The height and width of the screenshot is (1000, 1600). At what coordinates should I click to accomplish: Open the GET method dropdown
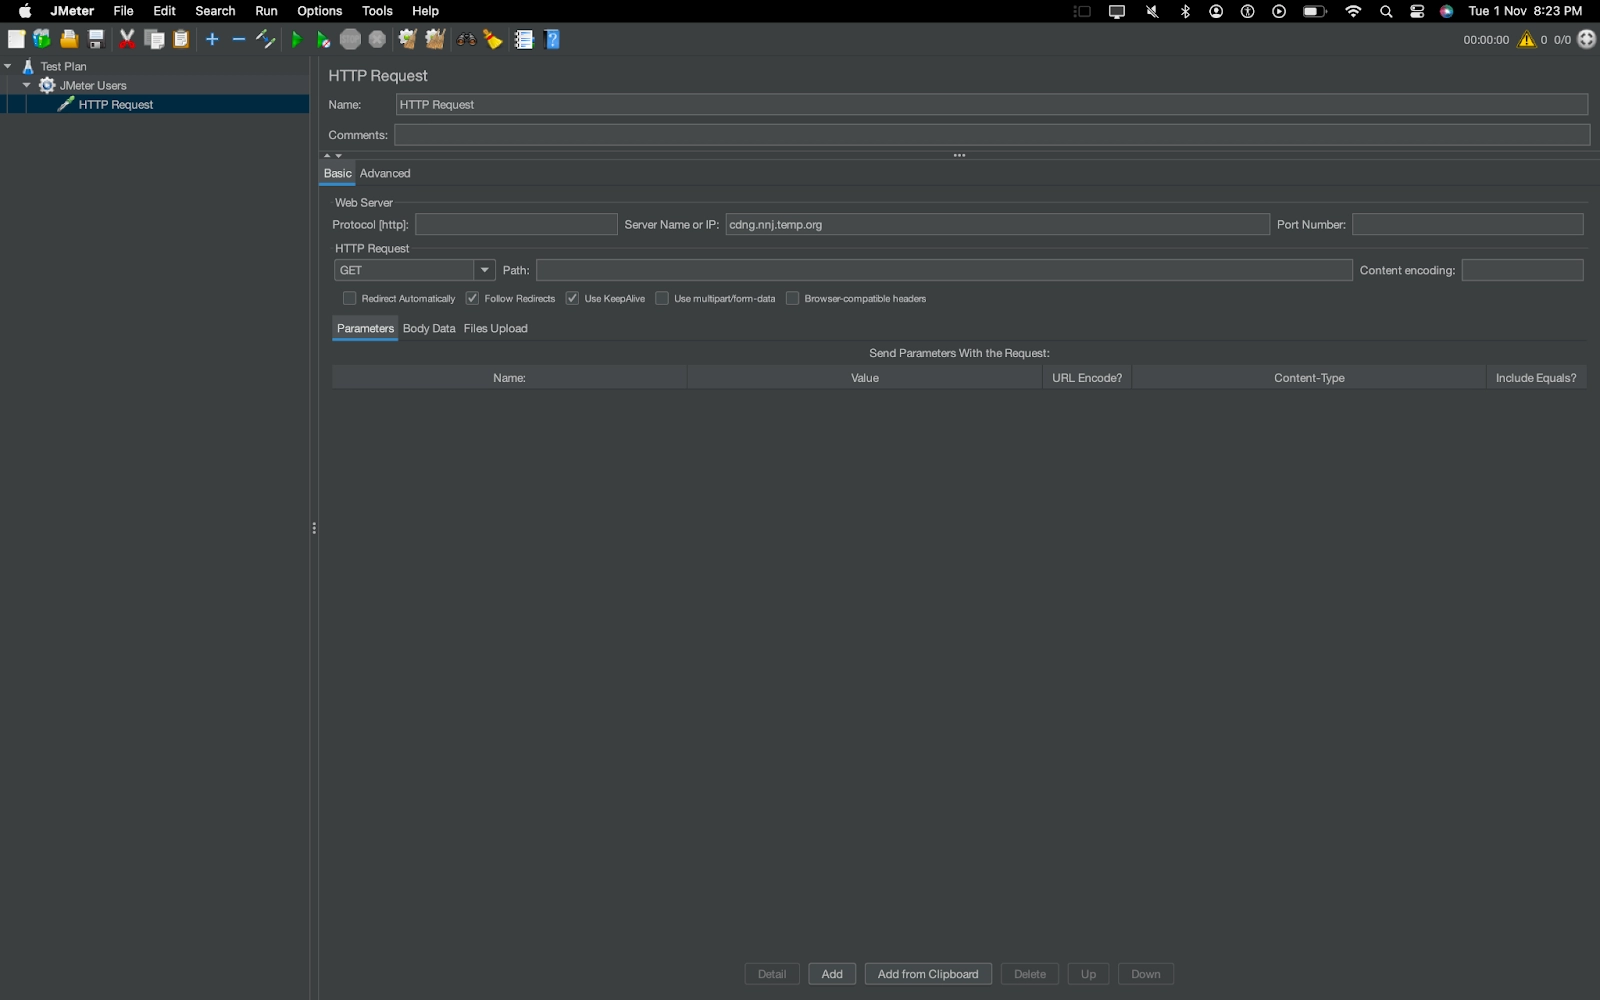coord(414,270)
